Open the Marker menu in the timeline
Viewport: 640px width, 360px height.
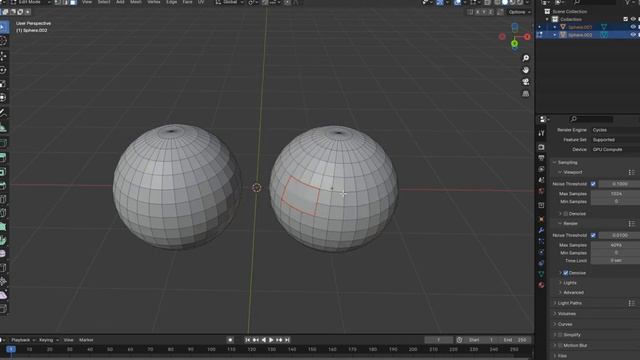86,340
